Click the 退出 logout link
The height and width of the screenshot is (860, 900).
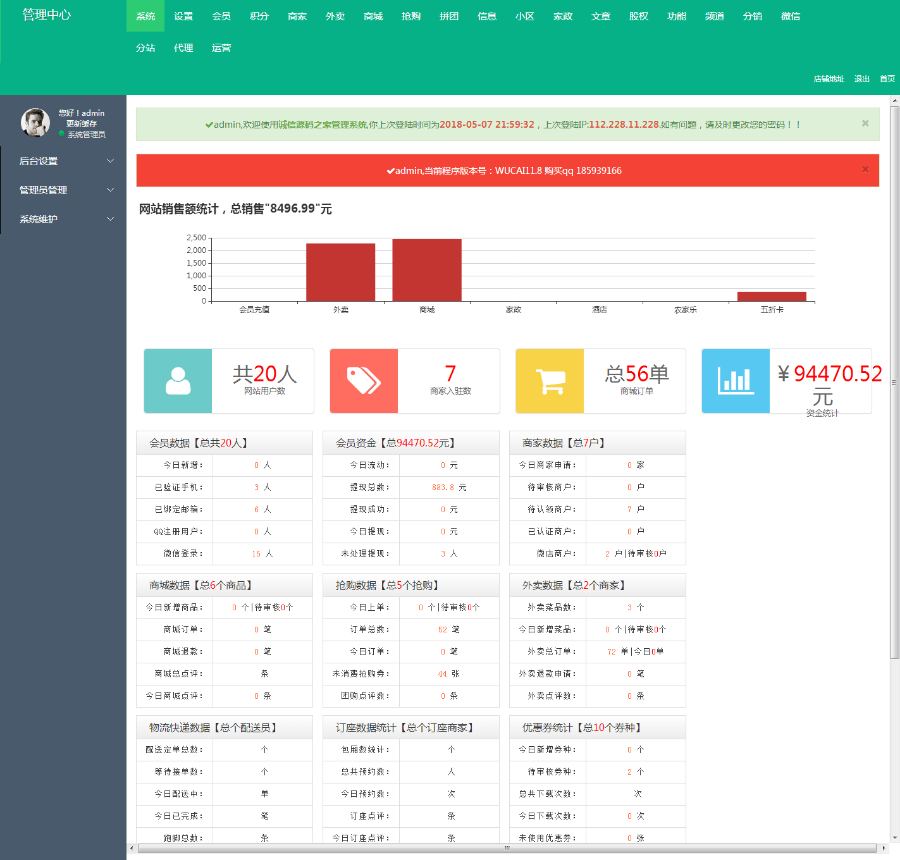click(862, 79)
